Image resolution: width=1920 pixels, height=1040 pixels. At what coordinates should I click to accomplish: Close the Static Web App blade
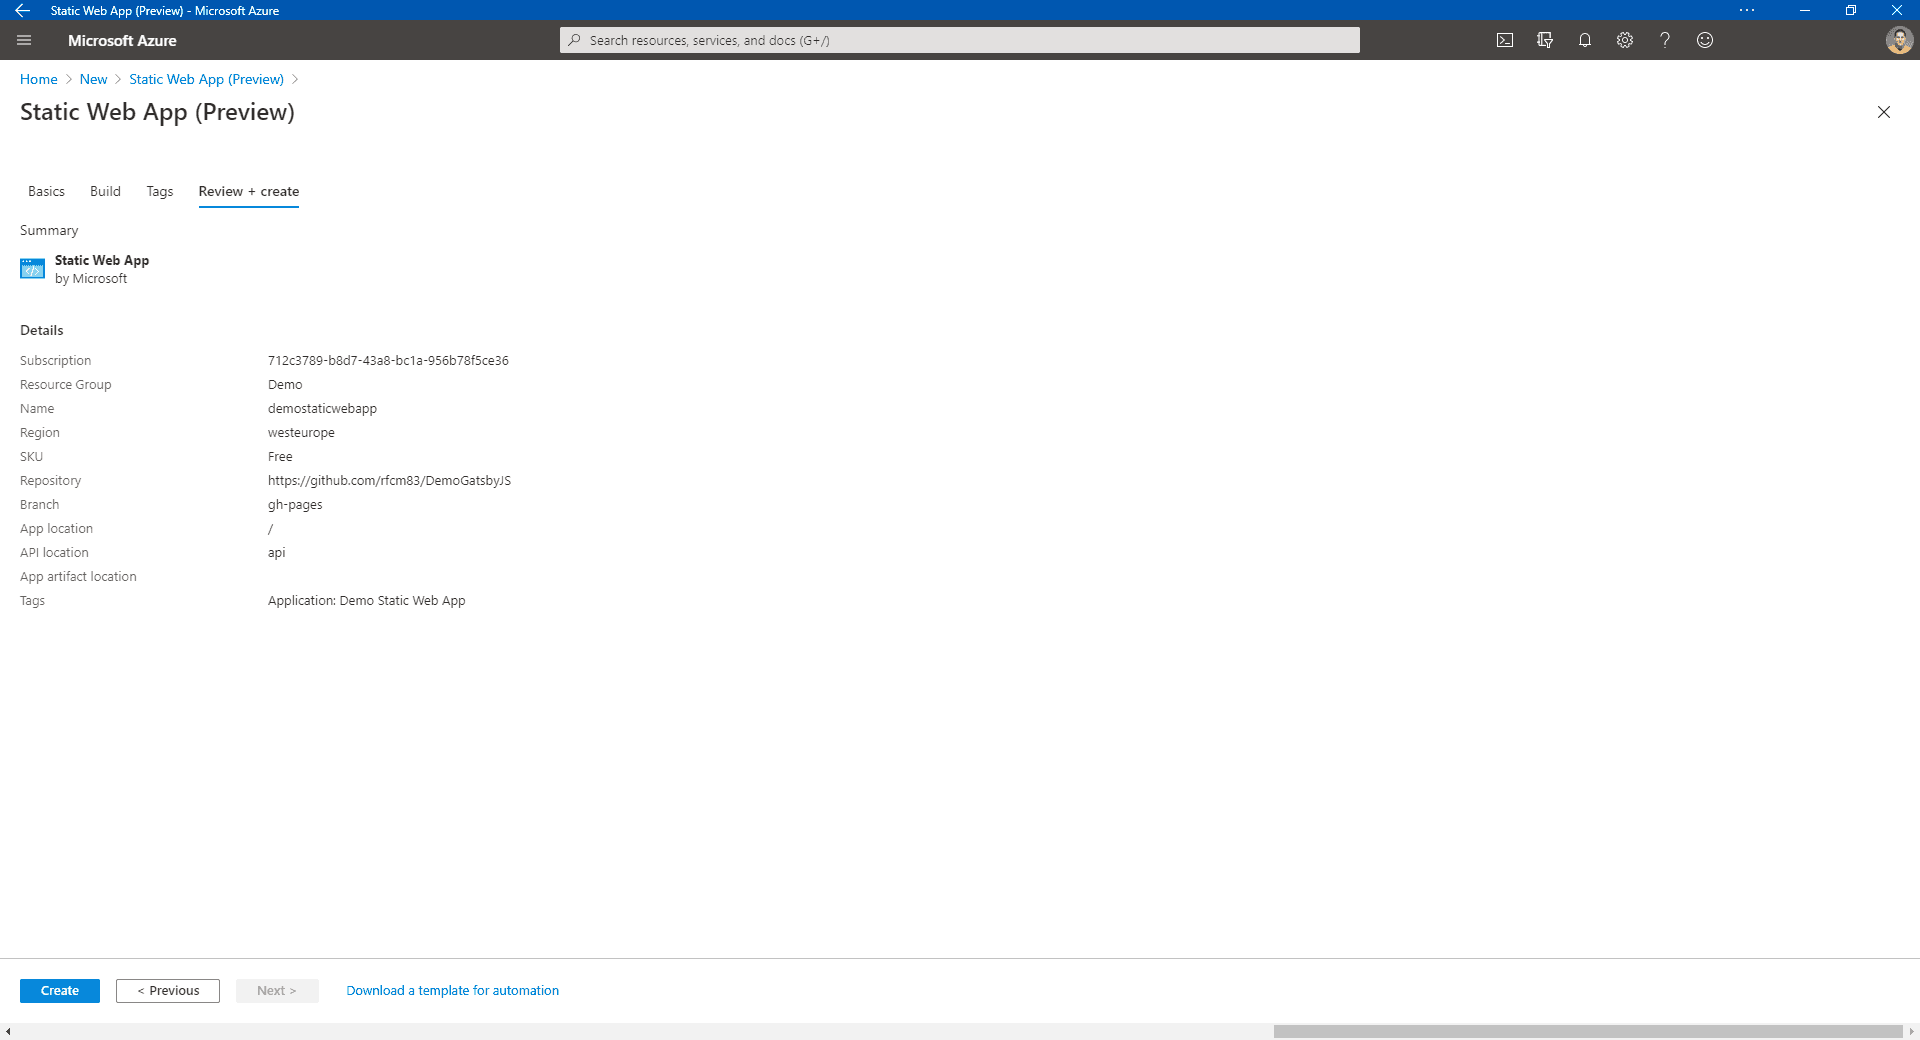[x=1884, y=112]
